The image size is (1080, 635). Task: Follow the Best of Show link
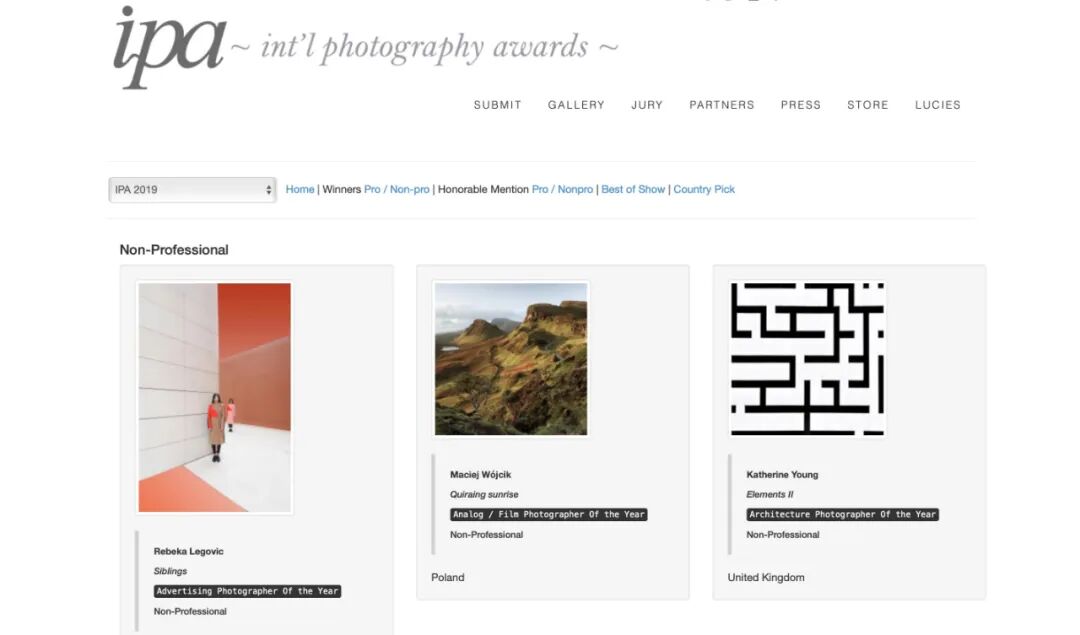tap(633, 189)
